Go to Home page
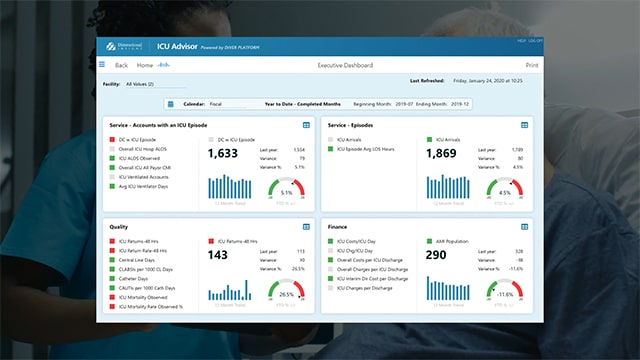The height and width of the screenshot is (360, 640). coord(144,65)
